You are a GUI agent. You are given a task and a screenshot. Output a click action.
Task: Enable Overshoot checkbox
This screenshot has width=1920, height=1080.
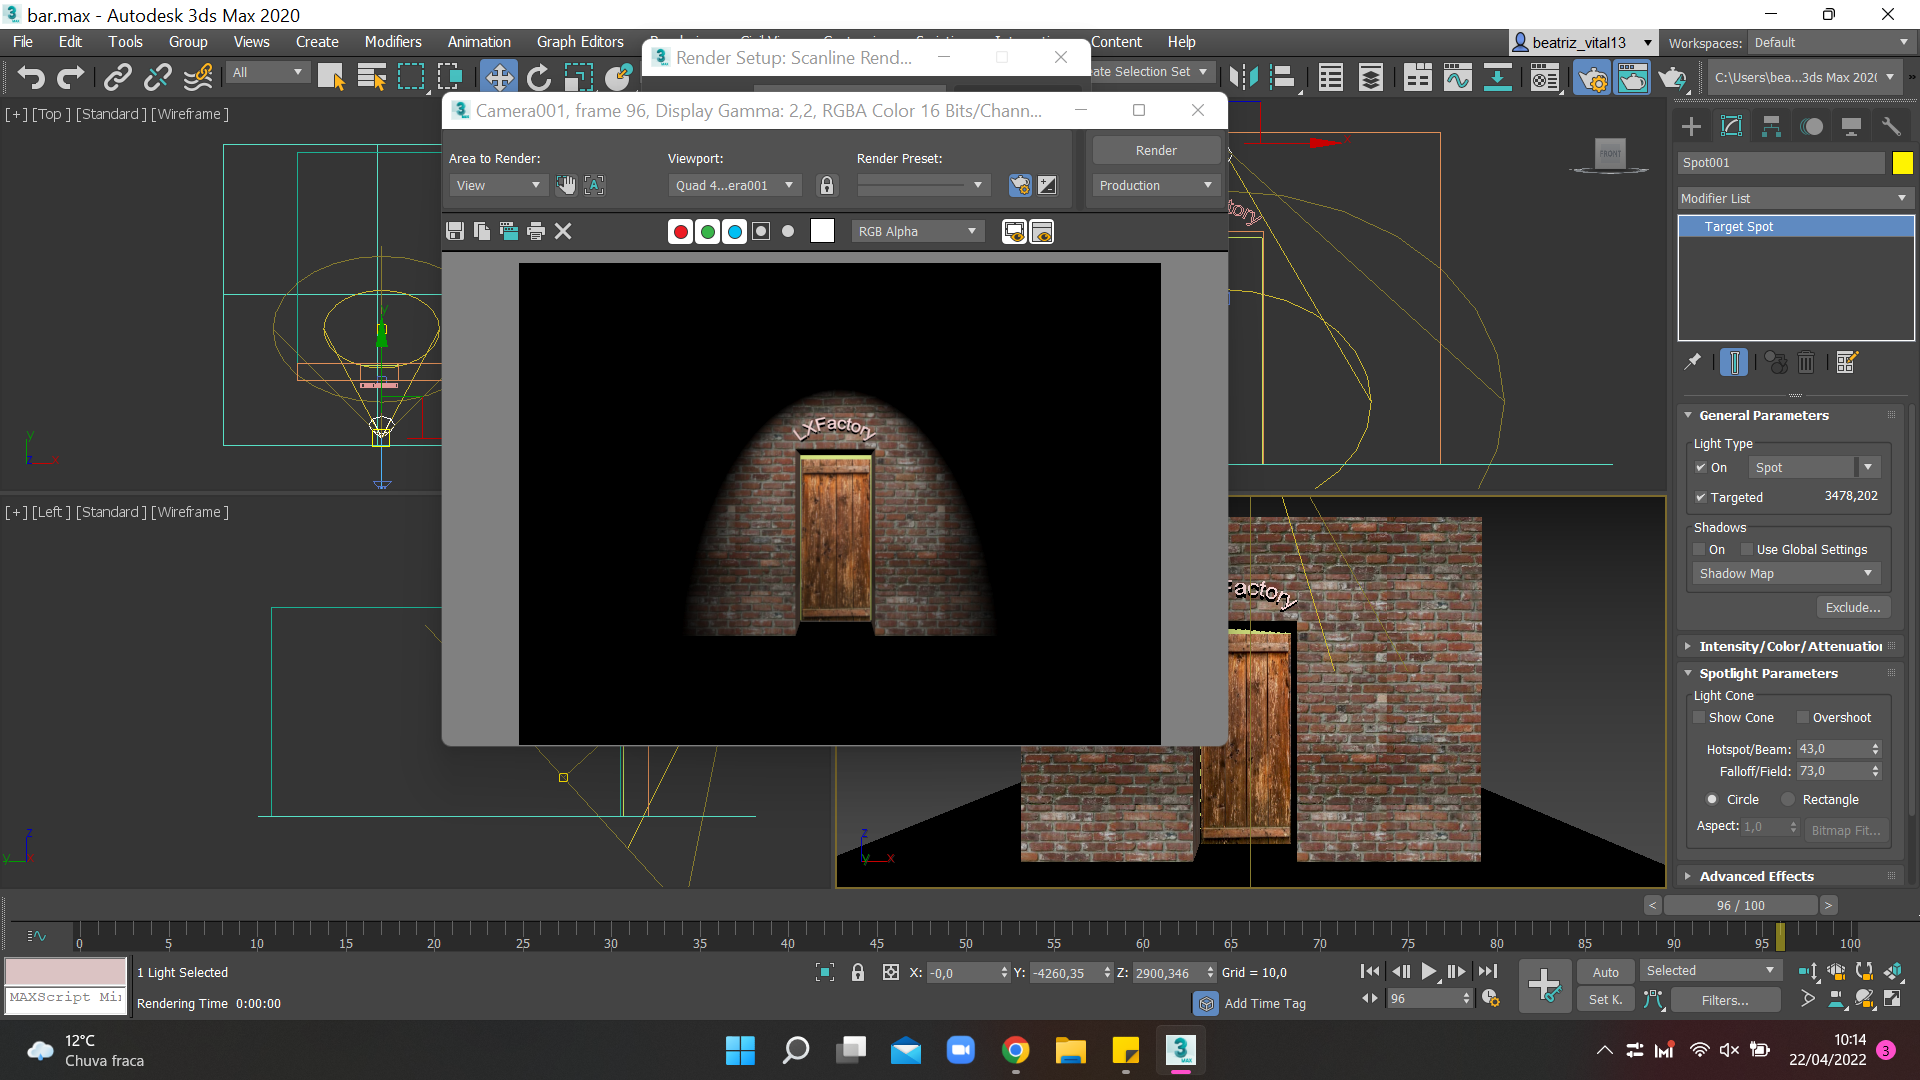pyautogui.click(x=1803, y=717)
